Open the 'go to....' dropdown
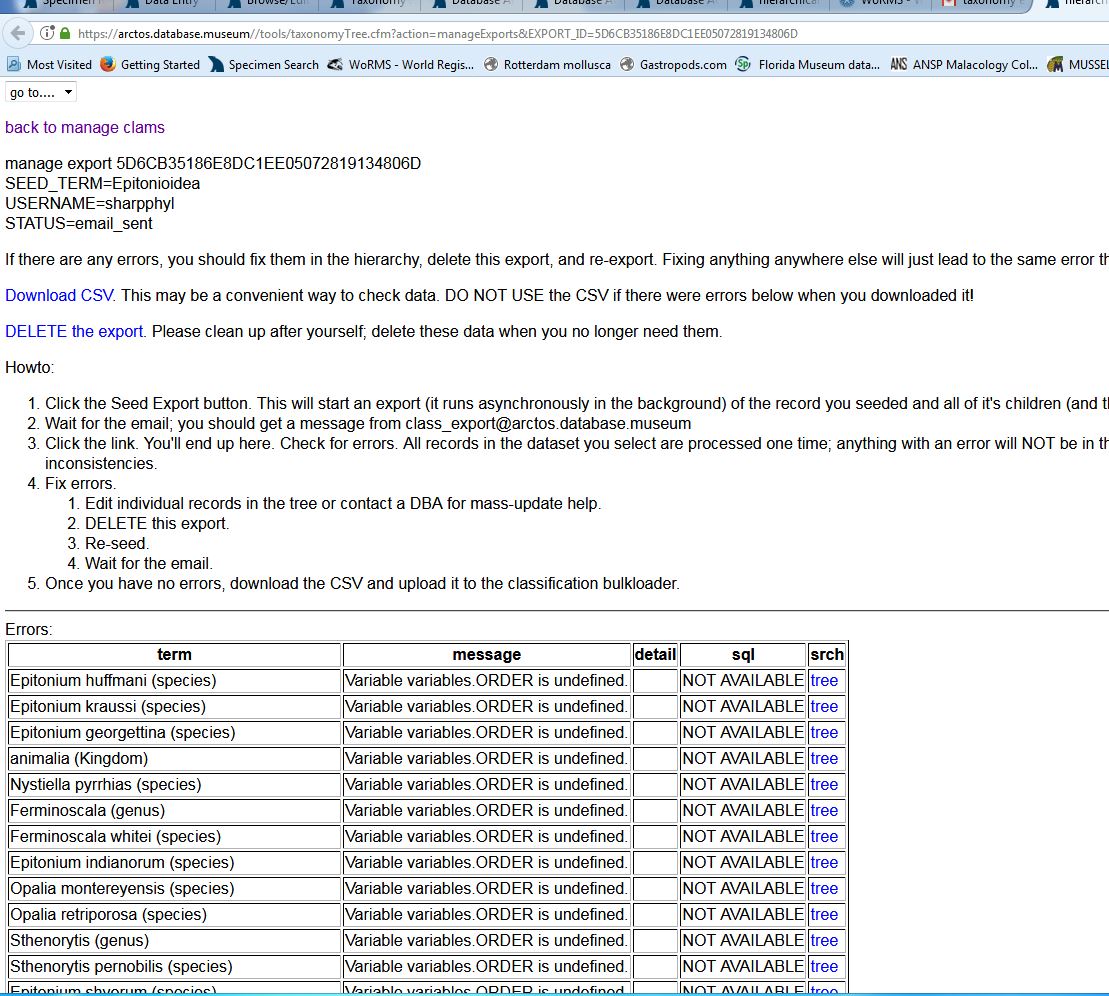This screenshot has height=996, width=1109. tap(41, 91)
